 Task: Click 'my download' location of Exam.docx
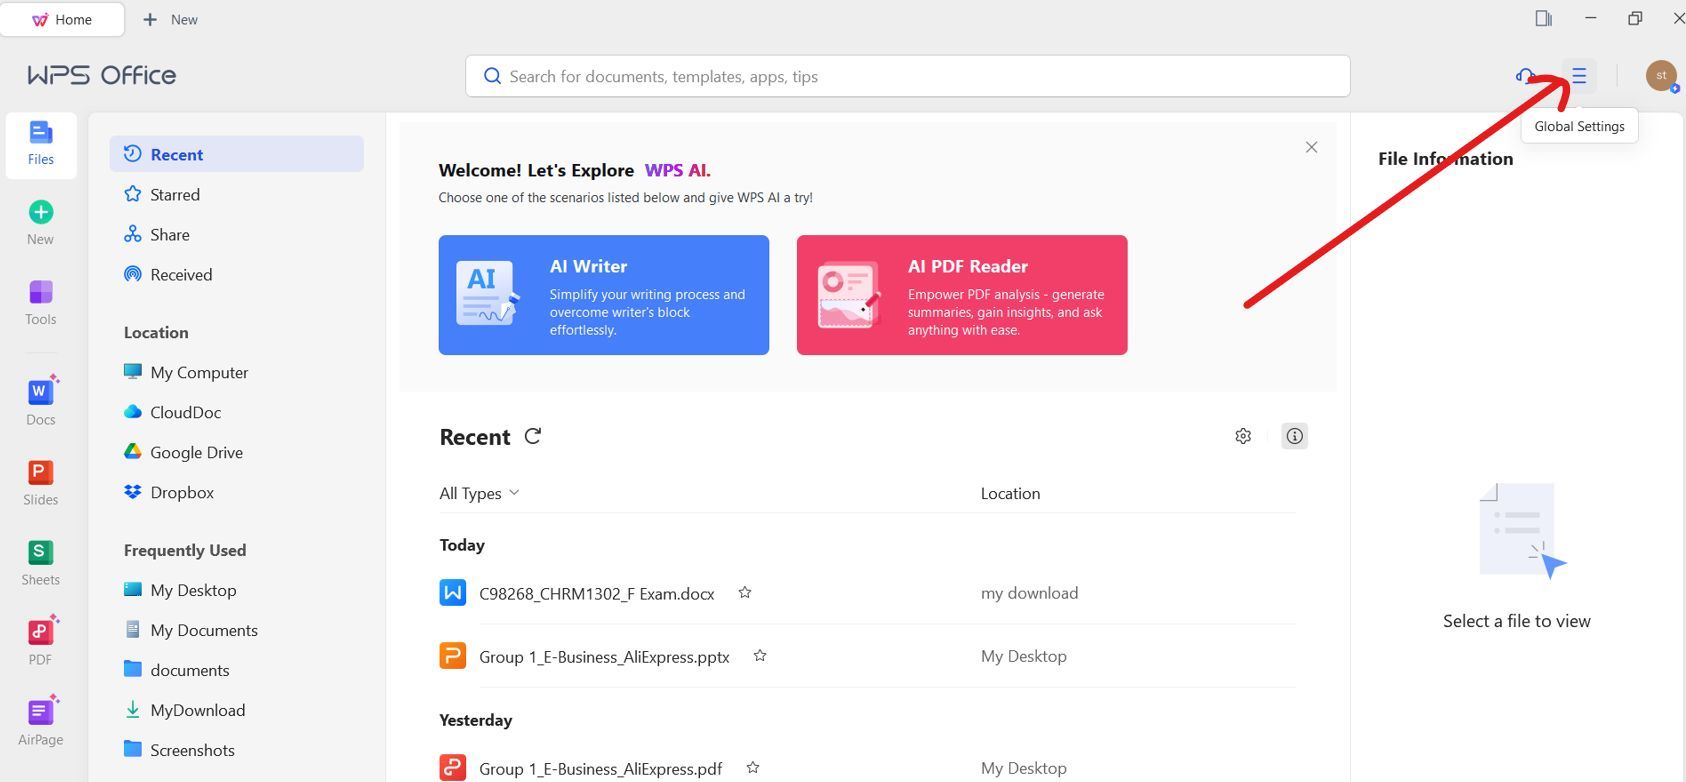coord(1029,593)
